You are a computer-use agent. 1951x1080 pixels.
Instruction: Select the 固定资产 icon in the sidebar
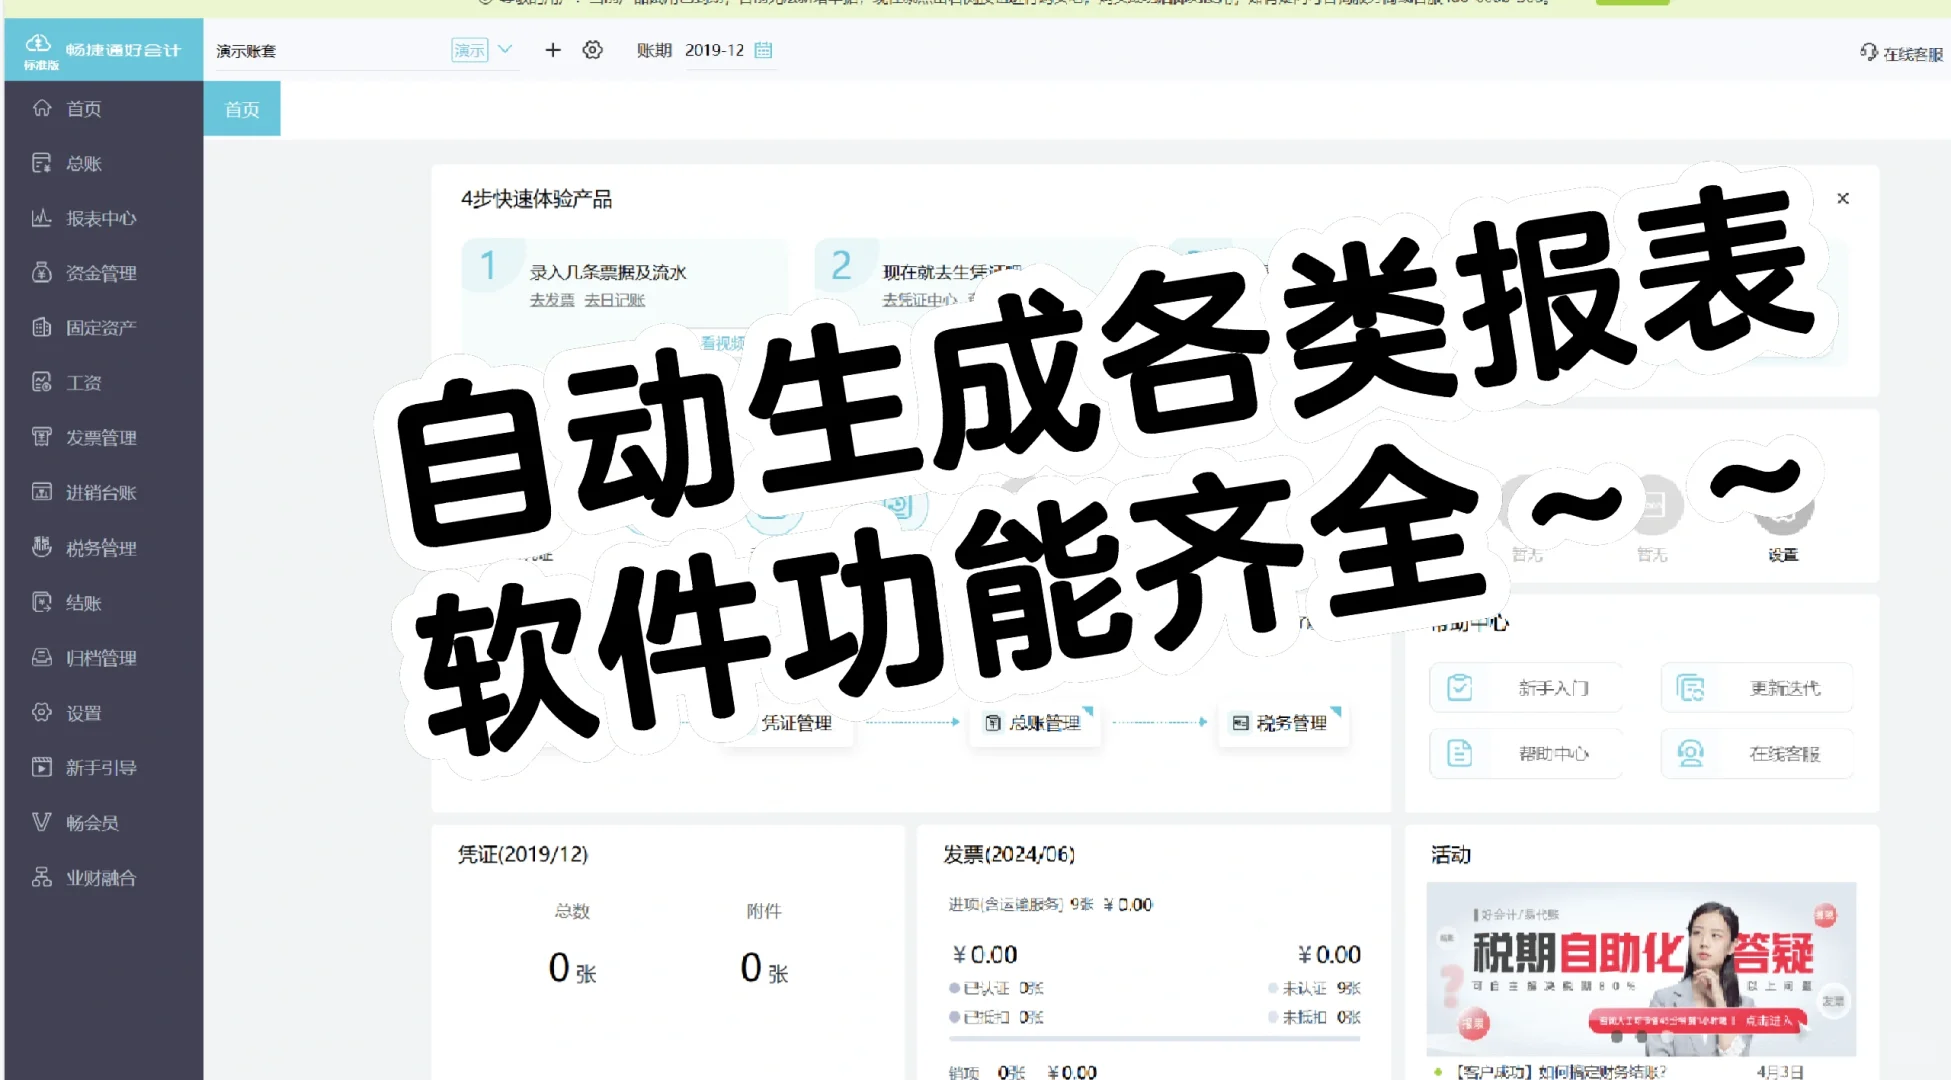[42, 327]
